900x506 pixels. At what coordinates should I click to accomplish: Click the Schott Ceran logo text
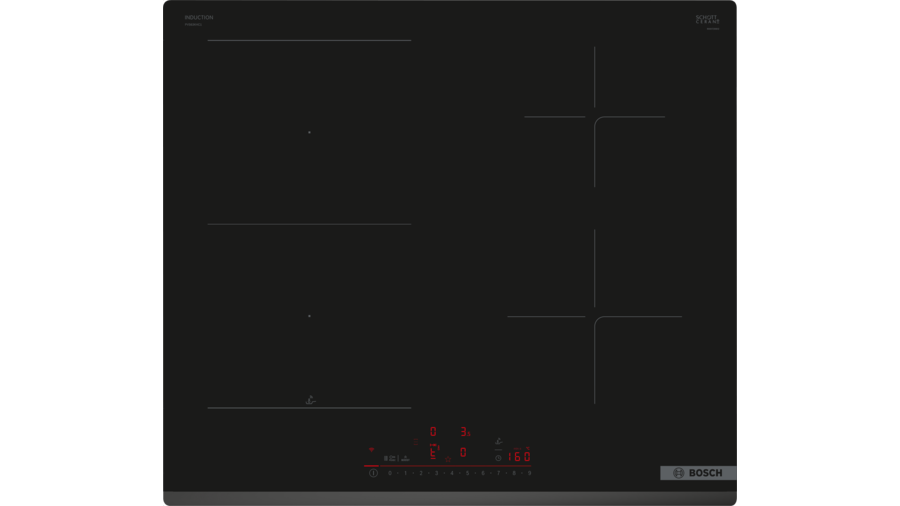click(708, 20)
